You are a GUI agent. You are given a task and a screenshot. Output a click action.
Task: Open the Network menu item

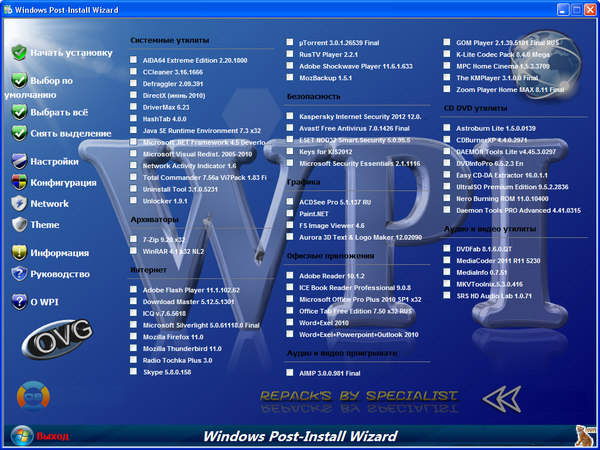coord(50,204)
